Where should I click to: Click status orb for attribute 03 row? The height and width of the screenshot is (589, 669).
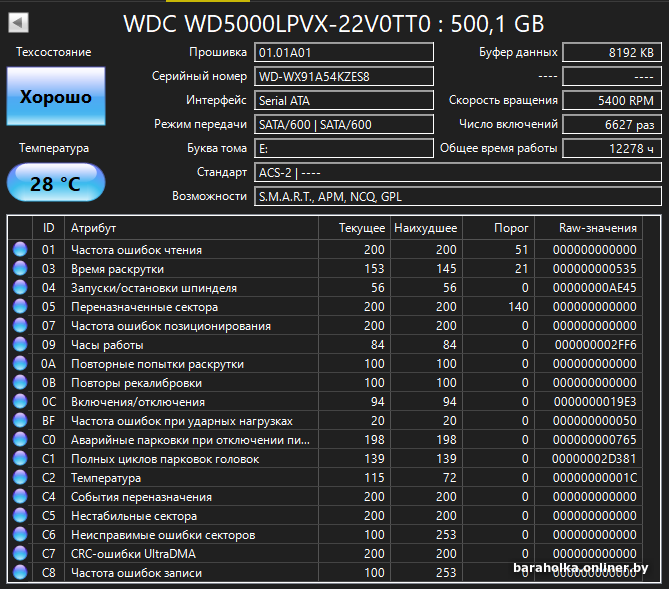20,268
